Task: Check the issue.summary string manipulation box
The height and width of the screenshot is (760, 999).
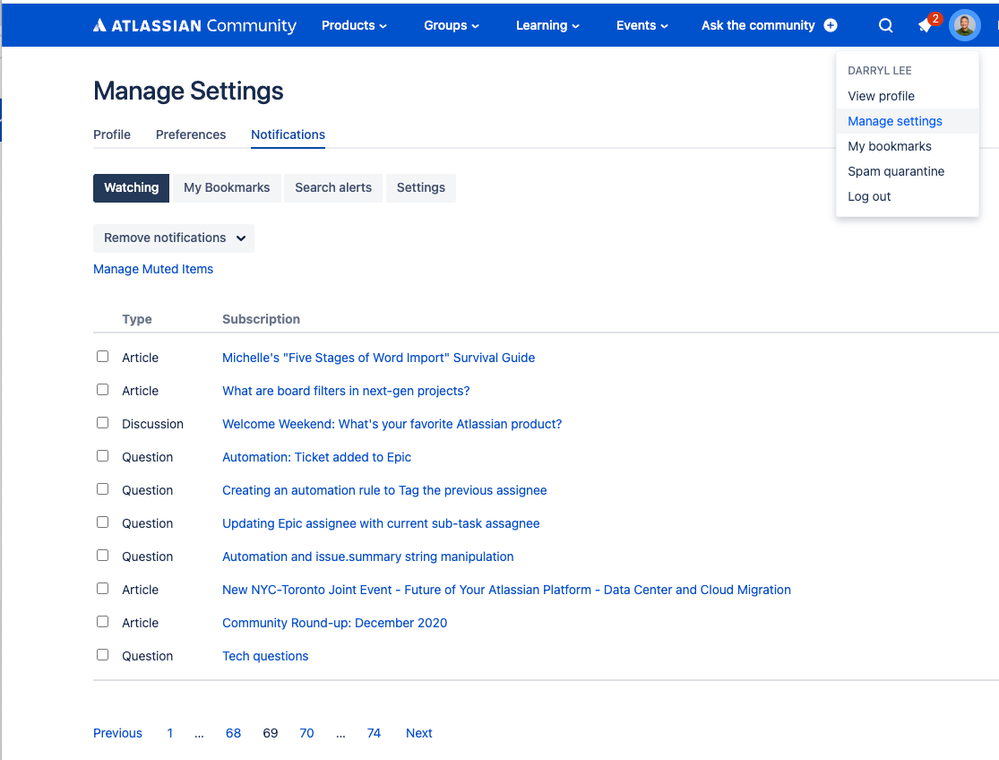Action: tap(103, 555)
